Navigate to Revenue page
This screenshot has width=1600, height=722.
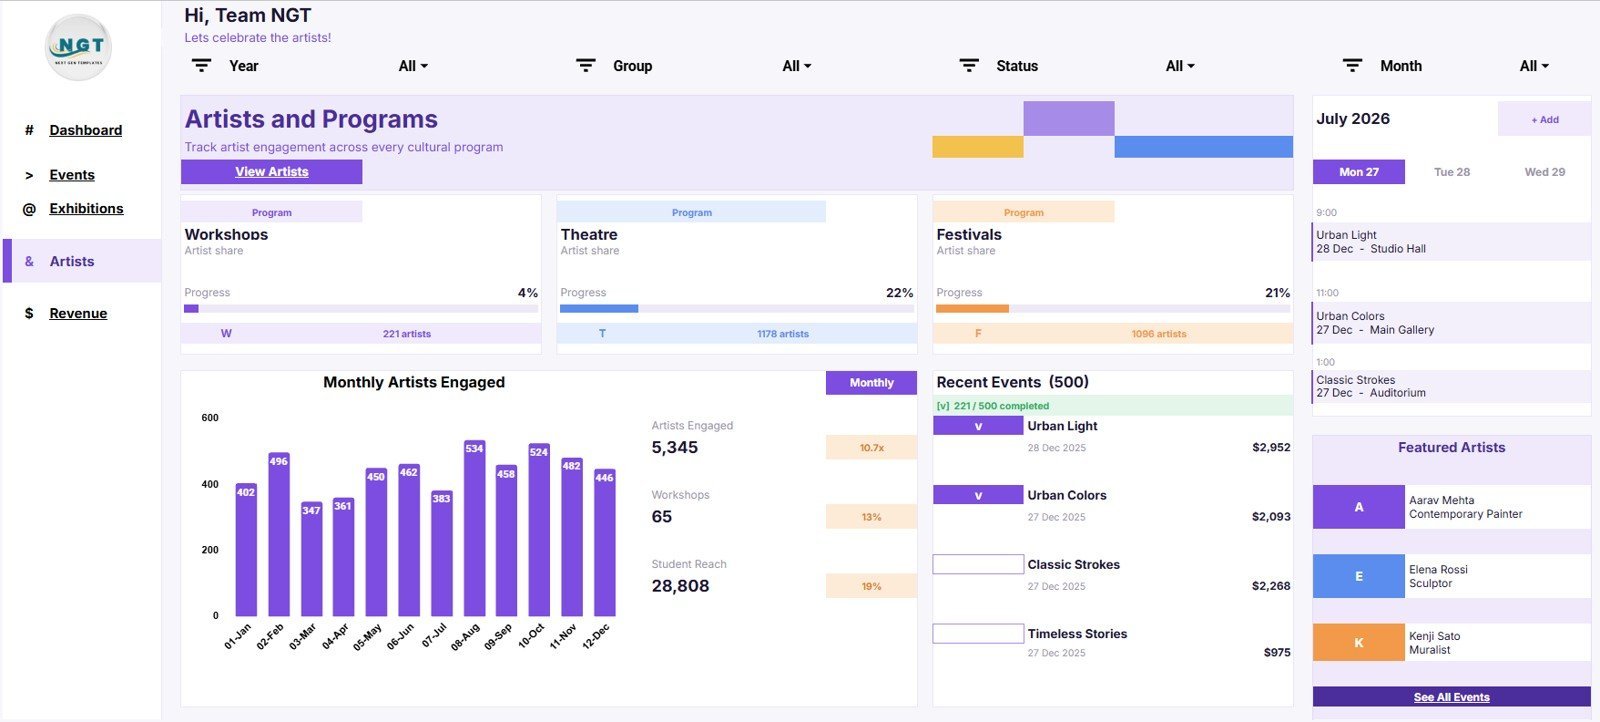coord(78,313)
